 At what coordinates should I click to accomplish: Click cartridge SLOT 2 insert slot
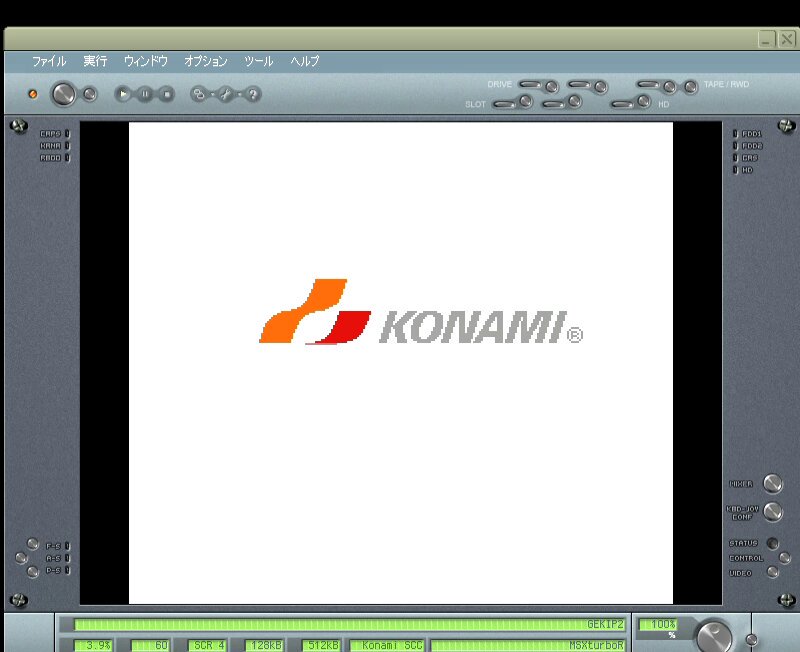click(554, 104)
